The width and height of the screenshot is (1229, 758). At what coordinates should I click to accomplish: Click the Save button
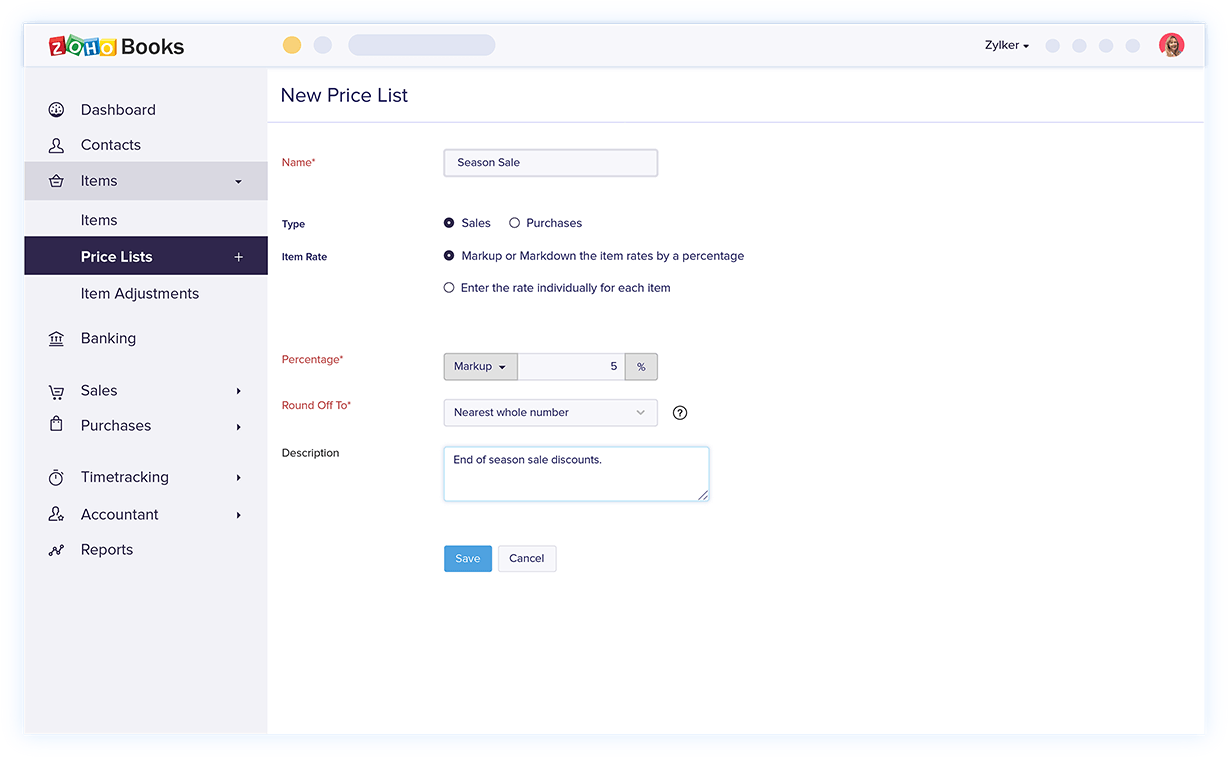coord(467,559)
